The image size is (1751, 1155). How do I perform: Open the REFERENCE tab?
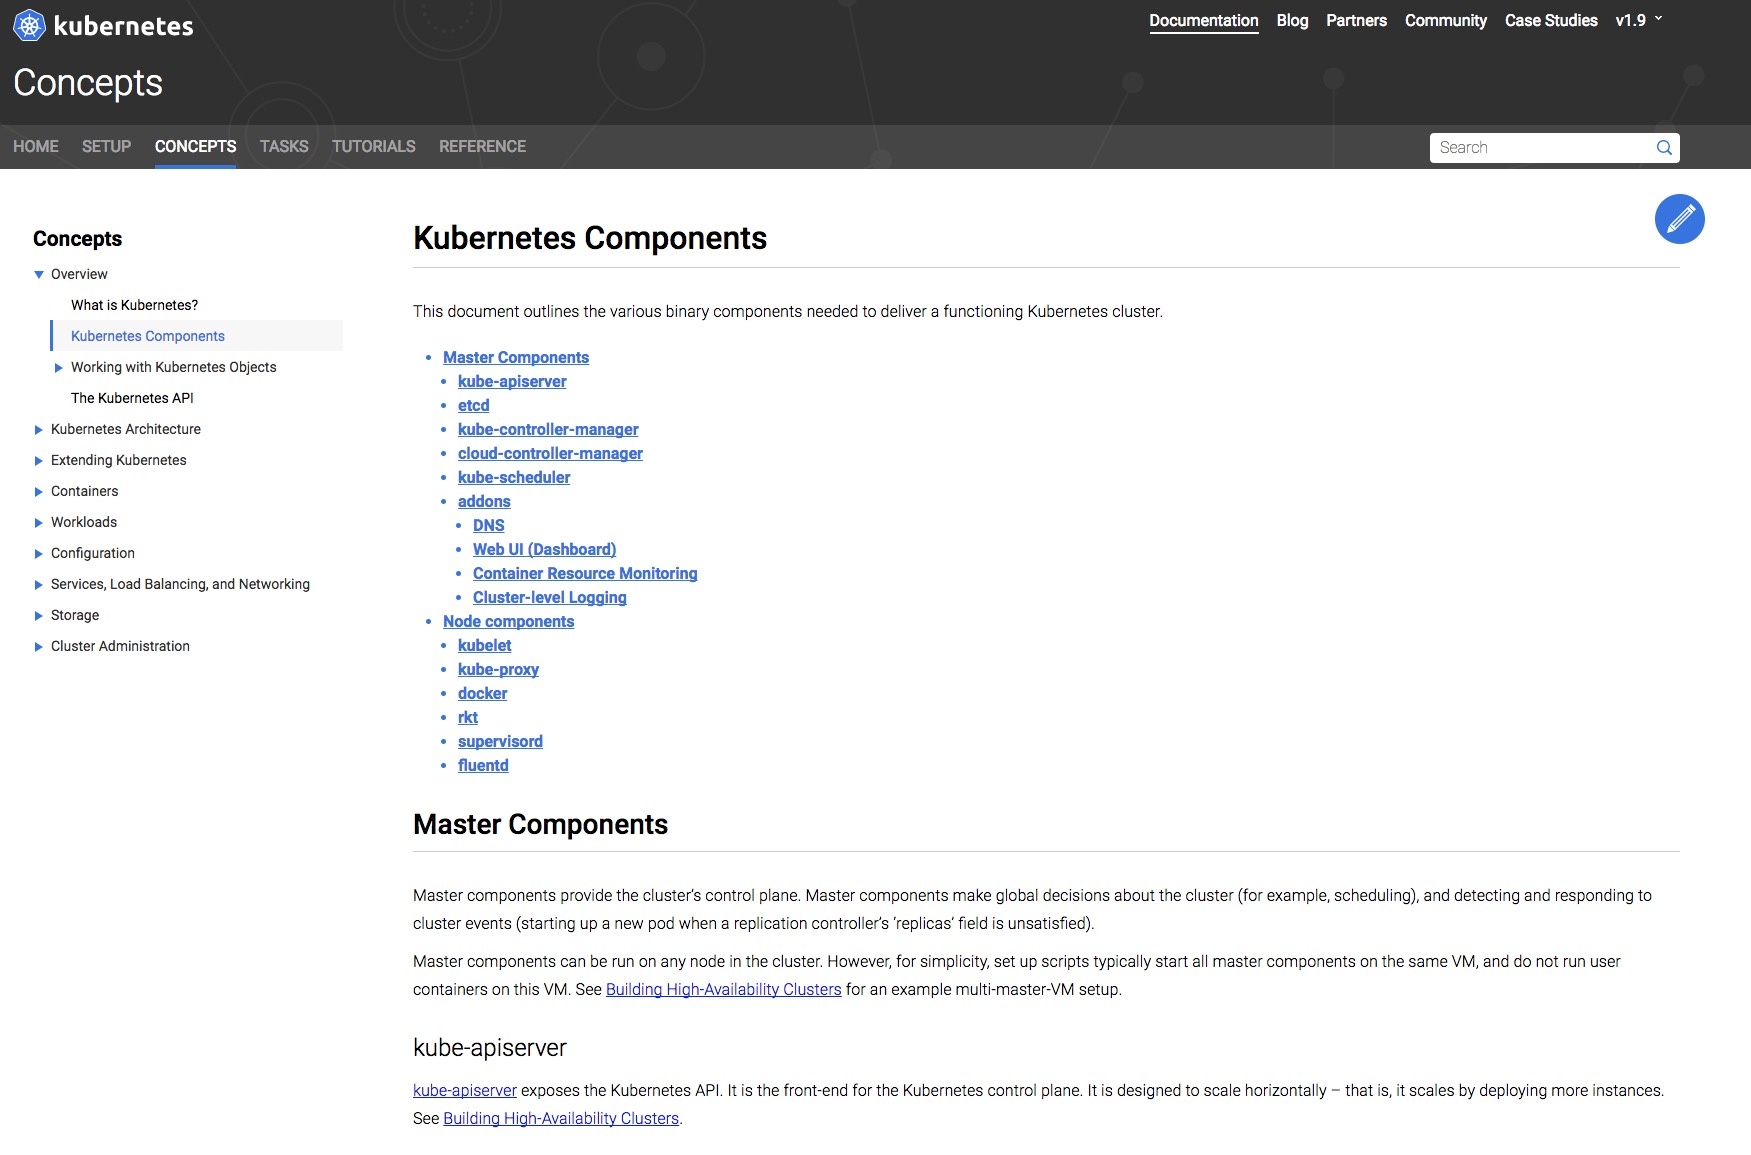click(482, 146)
